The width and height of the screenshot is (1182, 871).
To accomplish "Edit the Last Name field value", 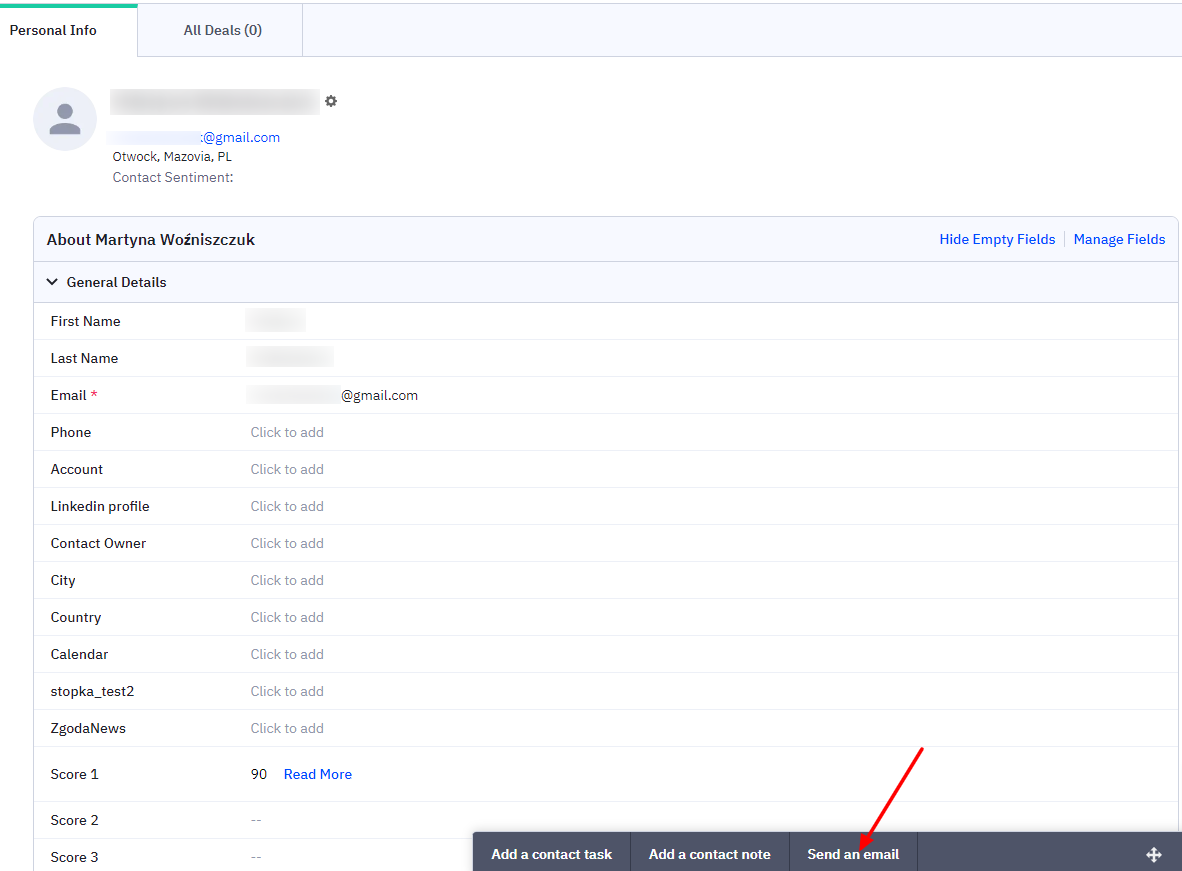I will [x=289, y=357].
